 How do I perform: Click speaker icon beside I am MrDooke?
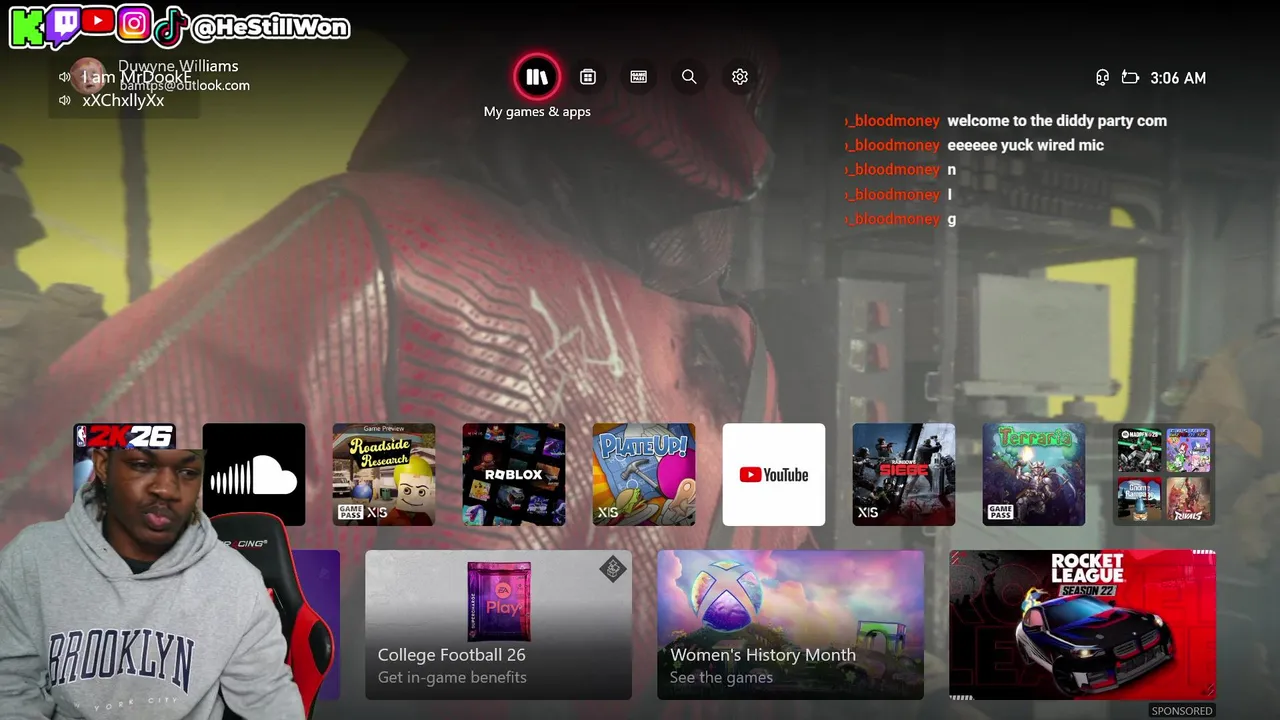click(x=65, y=77)
